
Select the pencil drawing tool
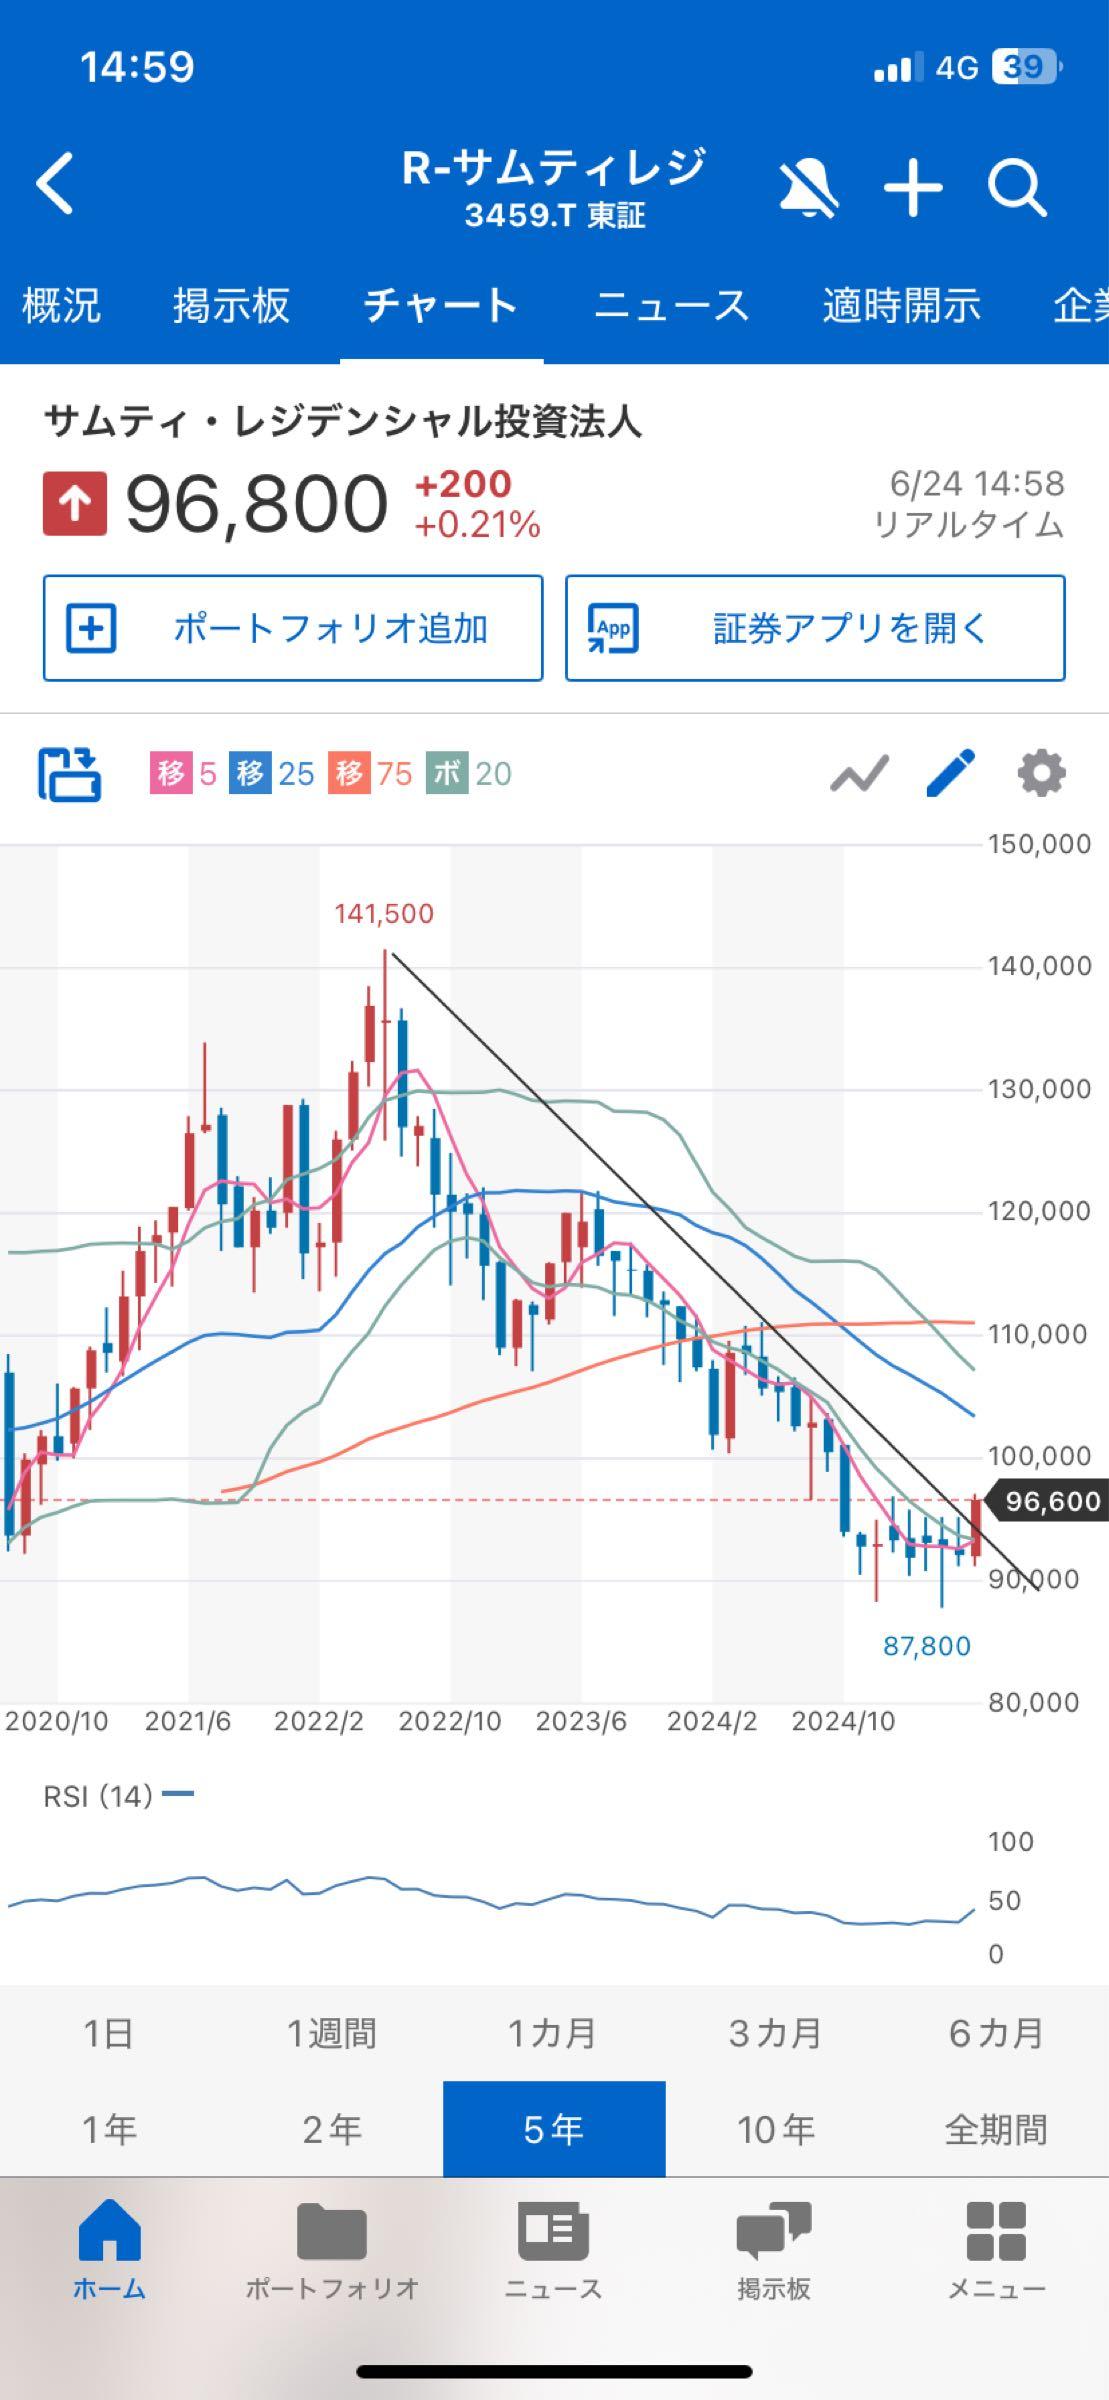point(950,774)
